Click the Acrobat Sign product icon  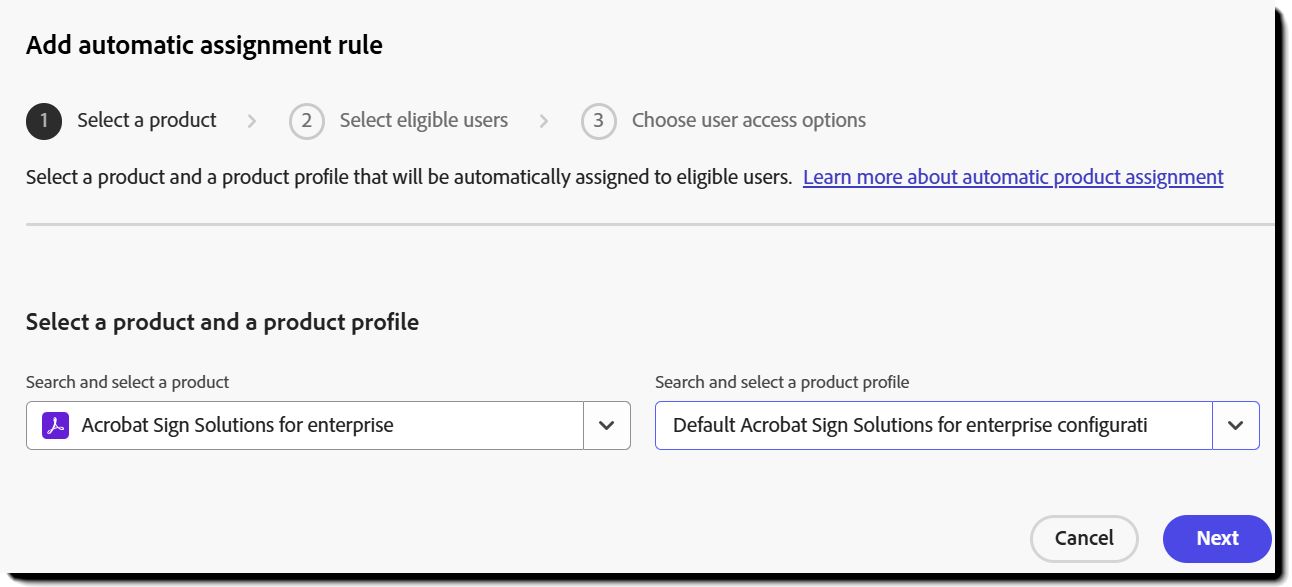click(56, 425)
